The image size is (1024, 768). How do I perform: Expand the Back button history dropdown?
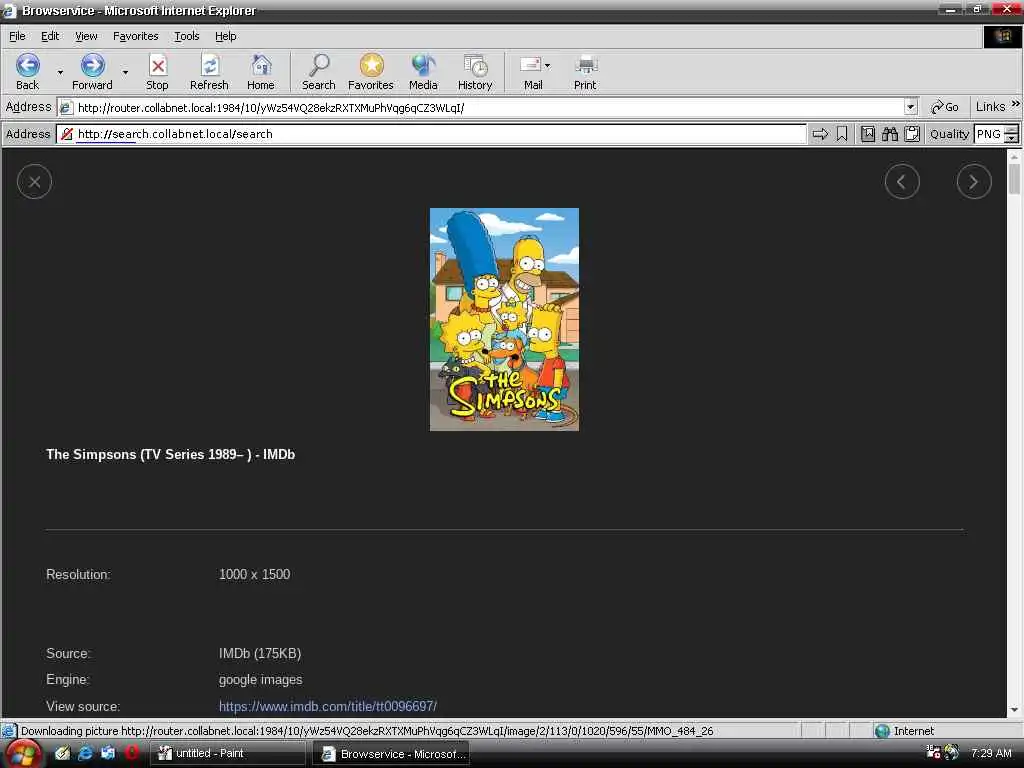(60, 72)
